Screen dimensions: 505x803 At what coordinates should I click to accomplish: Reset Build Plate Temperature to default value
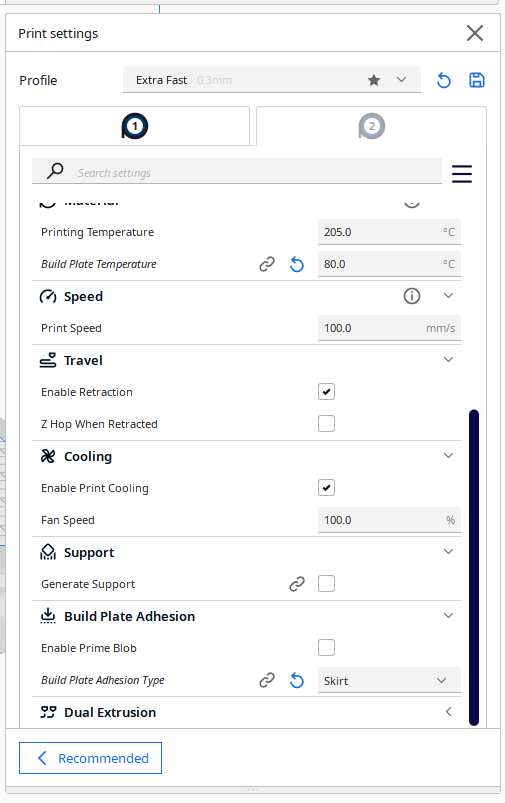pyautogui.click(x=297, y=264)
